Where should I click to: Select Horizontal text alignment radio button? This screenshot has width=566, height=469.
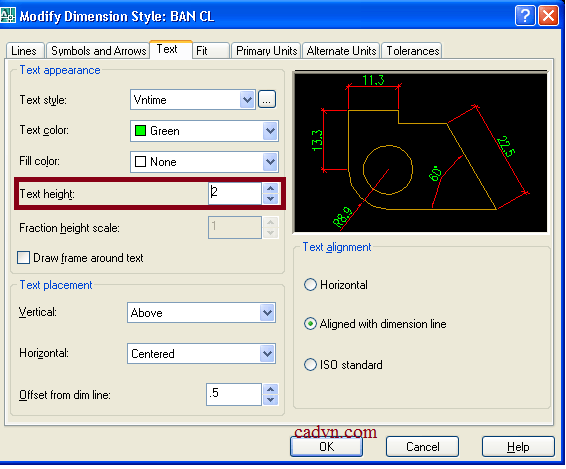310,285
